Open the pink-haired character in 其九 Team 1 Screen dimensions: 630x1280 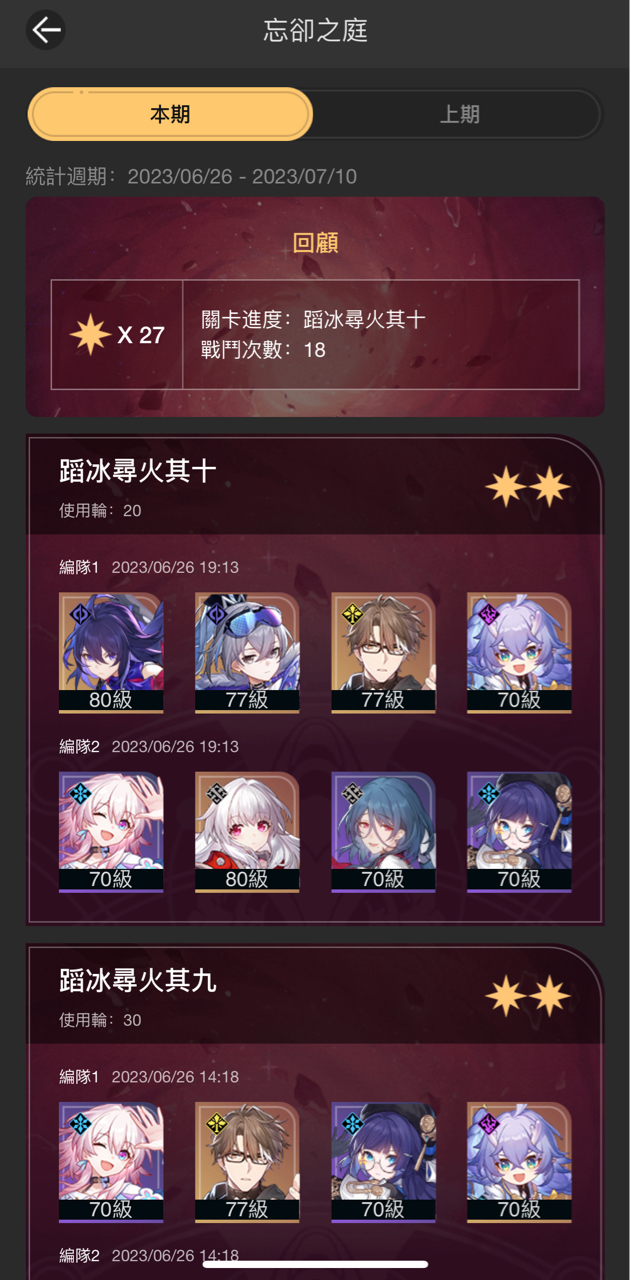[111, 1162]
